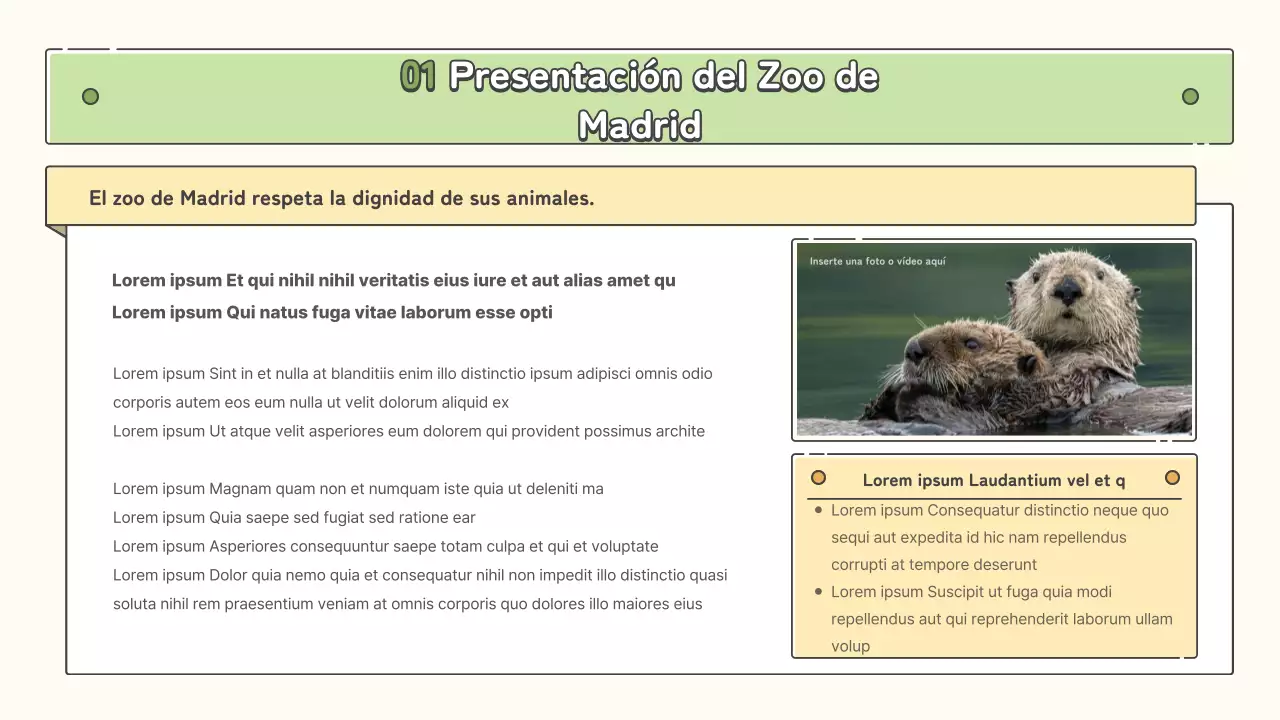Click the bullet point before 'Consequatur distinctio'
Image resolution: width=1280 pixels, height=720 pixels.
(x=820, y=510)
